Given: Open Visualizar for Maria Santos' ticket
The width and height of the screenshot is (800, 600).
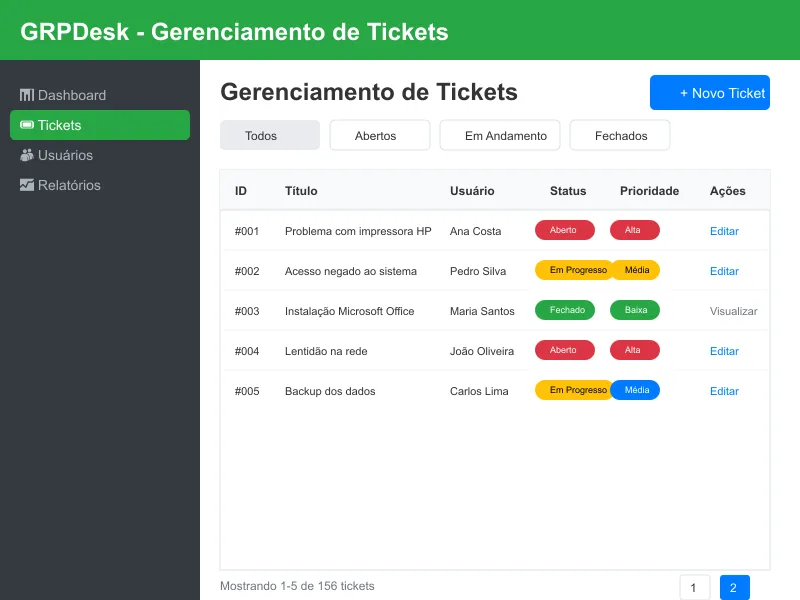Looking at the screenshot, I should tap(733, 311).
